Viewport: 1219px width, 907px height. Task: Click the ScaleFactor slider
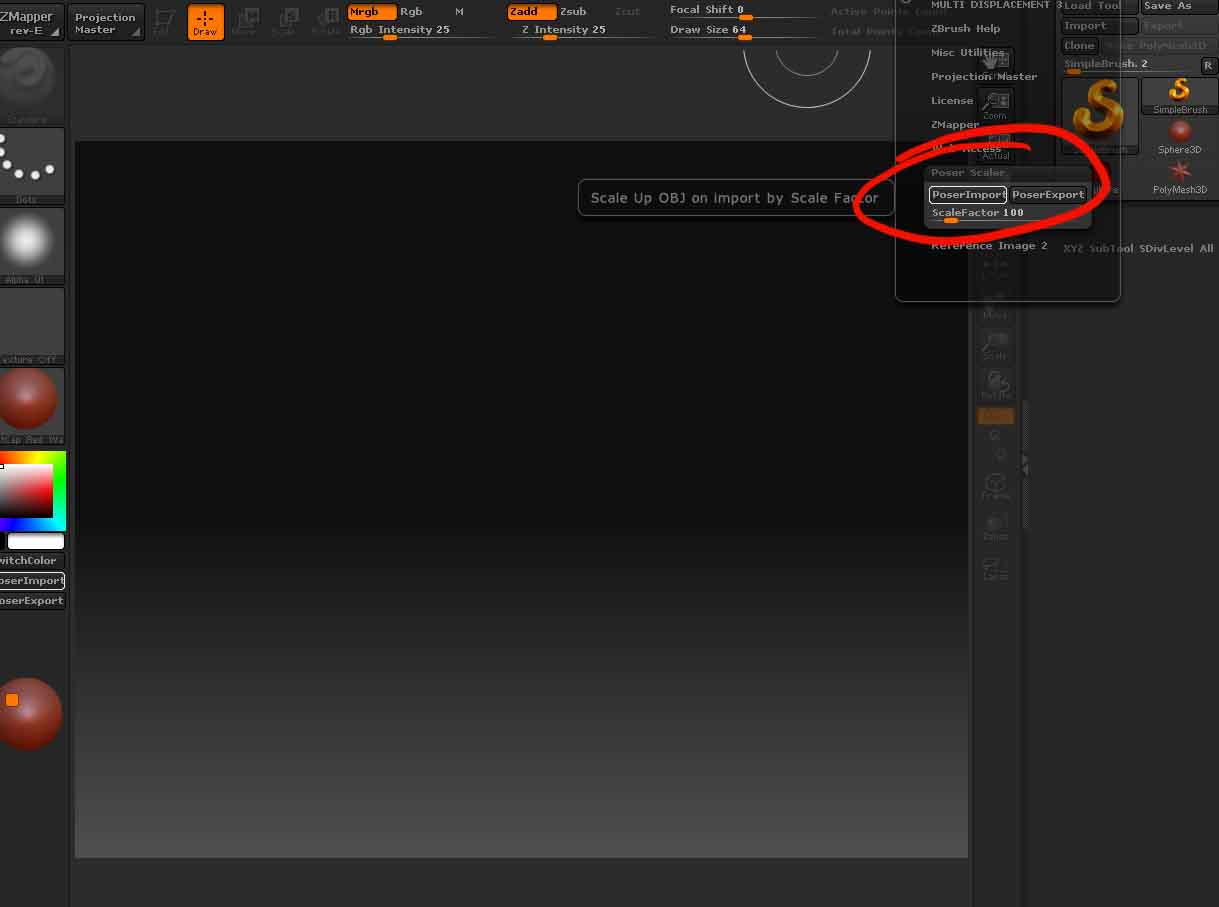coord(1008,214)
